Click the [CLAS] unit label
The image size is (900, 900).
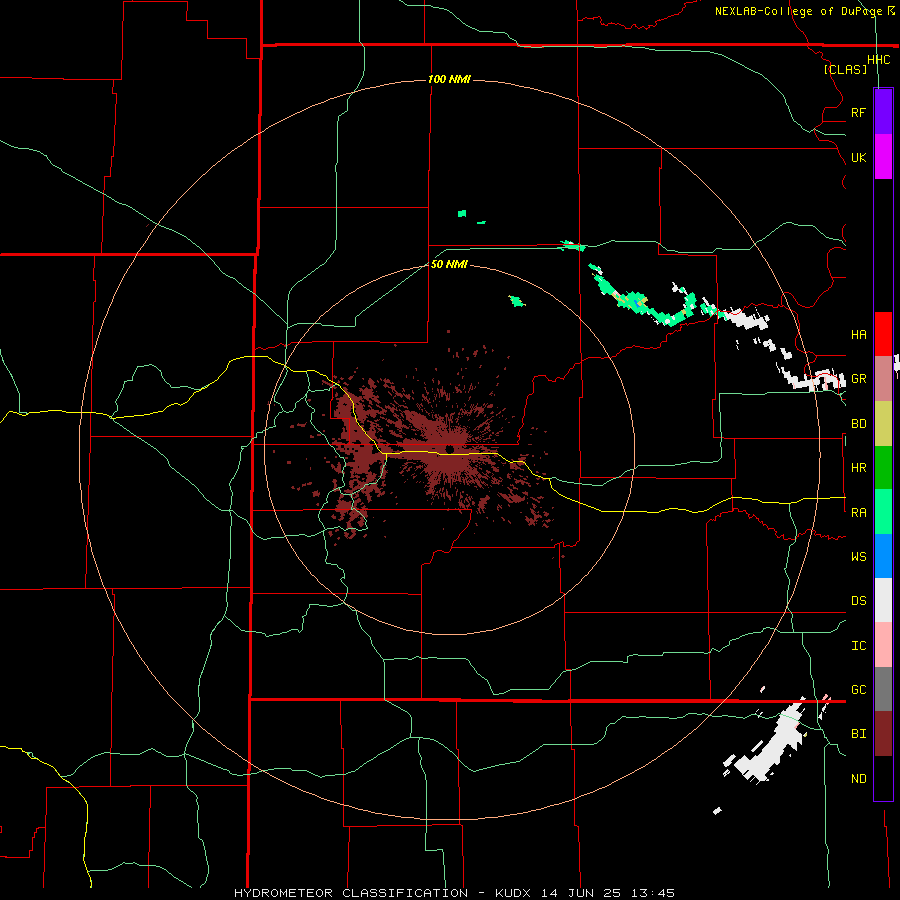point(845,70)
